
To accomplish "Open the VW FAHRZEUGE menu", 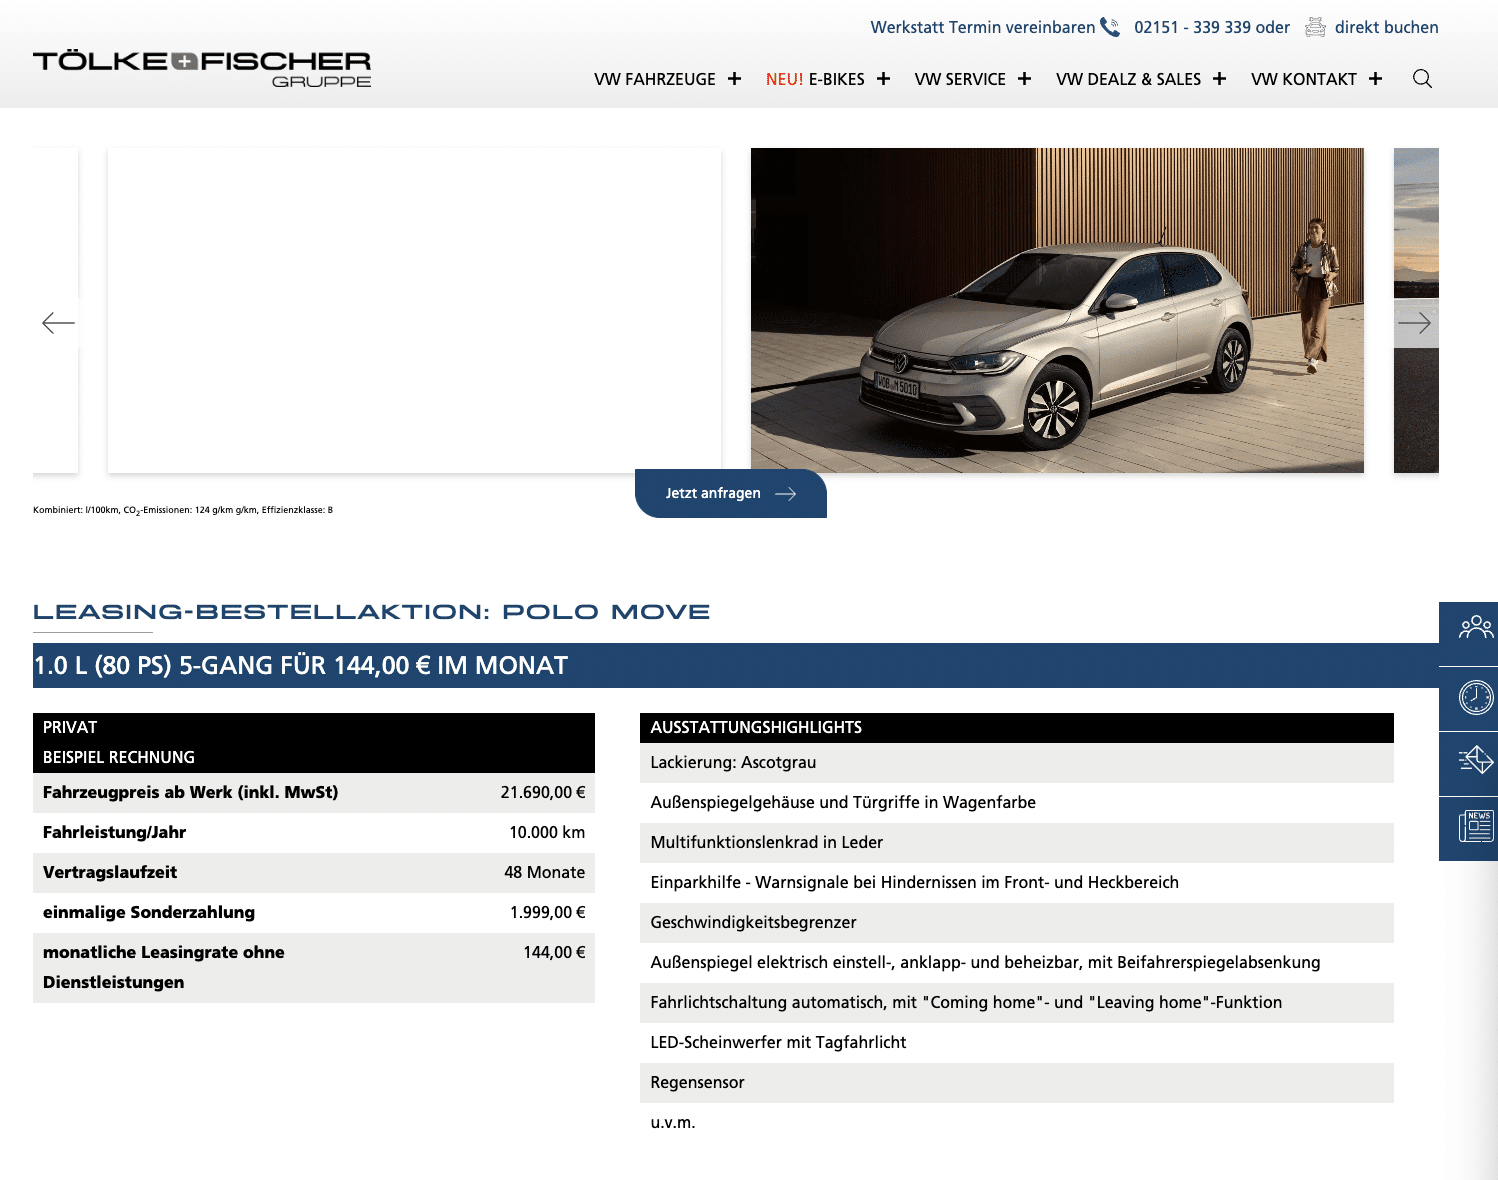I will tap(655, 79).
